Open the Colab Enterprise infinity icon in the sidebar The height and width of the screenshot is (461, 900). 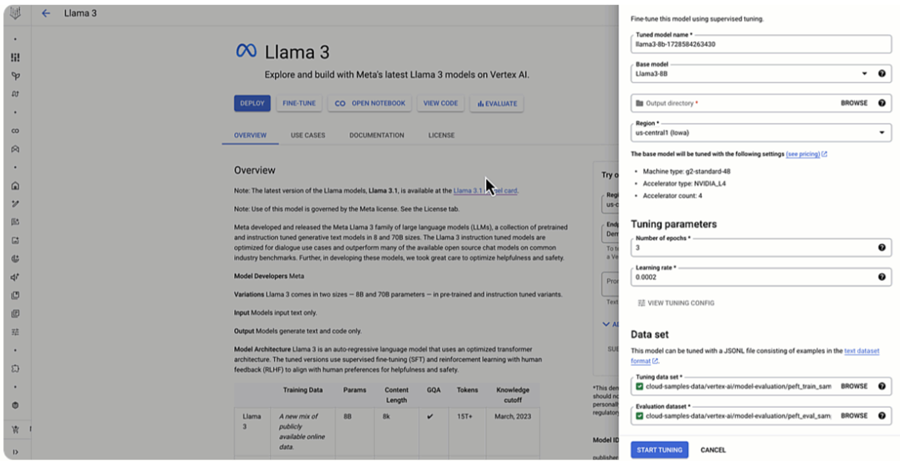15,131
